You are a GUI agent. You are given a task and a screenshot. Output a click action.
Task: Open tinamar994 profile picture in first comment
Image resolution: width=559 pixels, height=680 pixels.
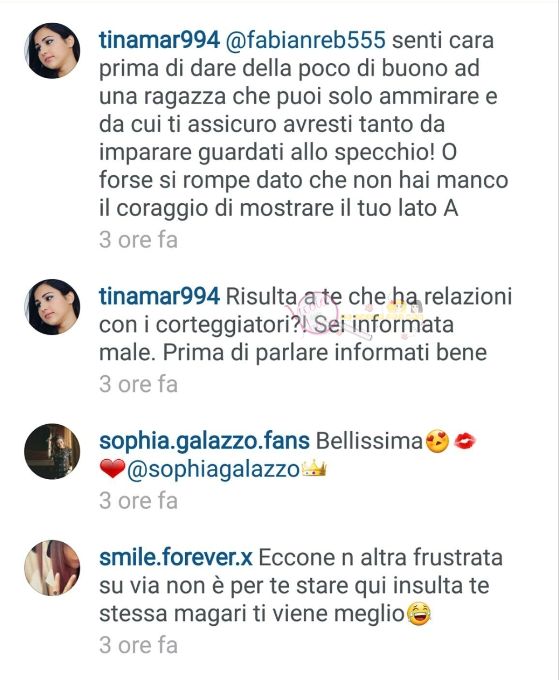coord(52,51)
